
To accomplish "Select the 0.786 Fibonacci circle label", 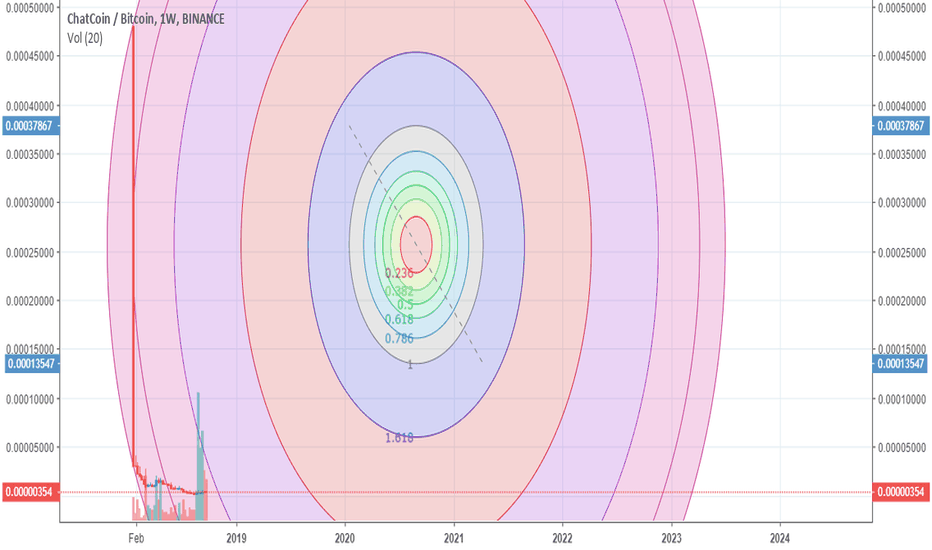I will [x=399, y=338].
